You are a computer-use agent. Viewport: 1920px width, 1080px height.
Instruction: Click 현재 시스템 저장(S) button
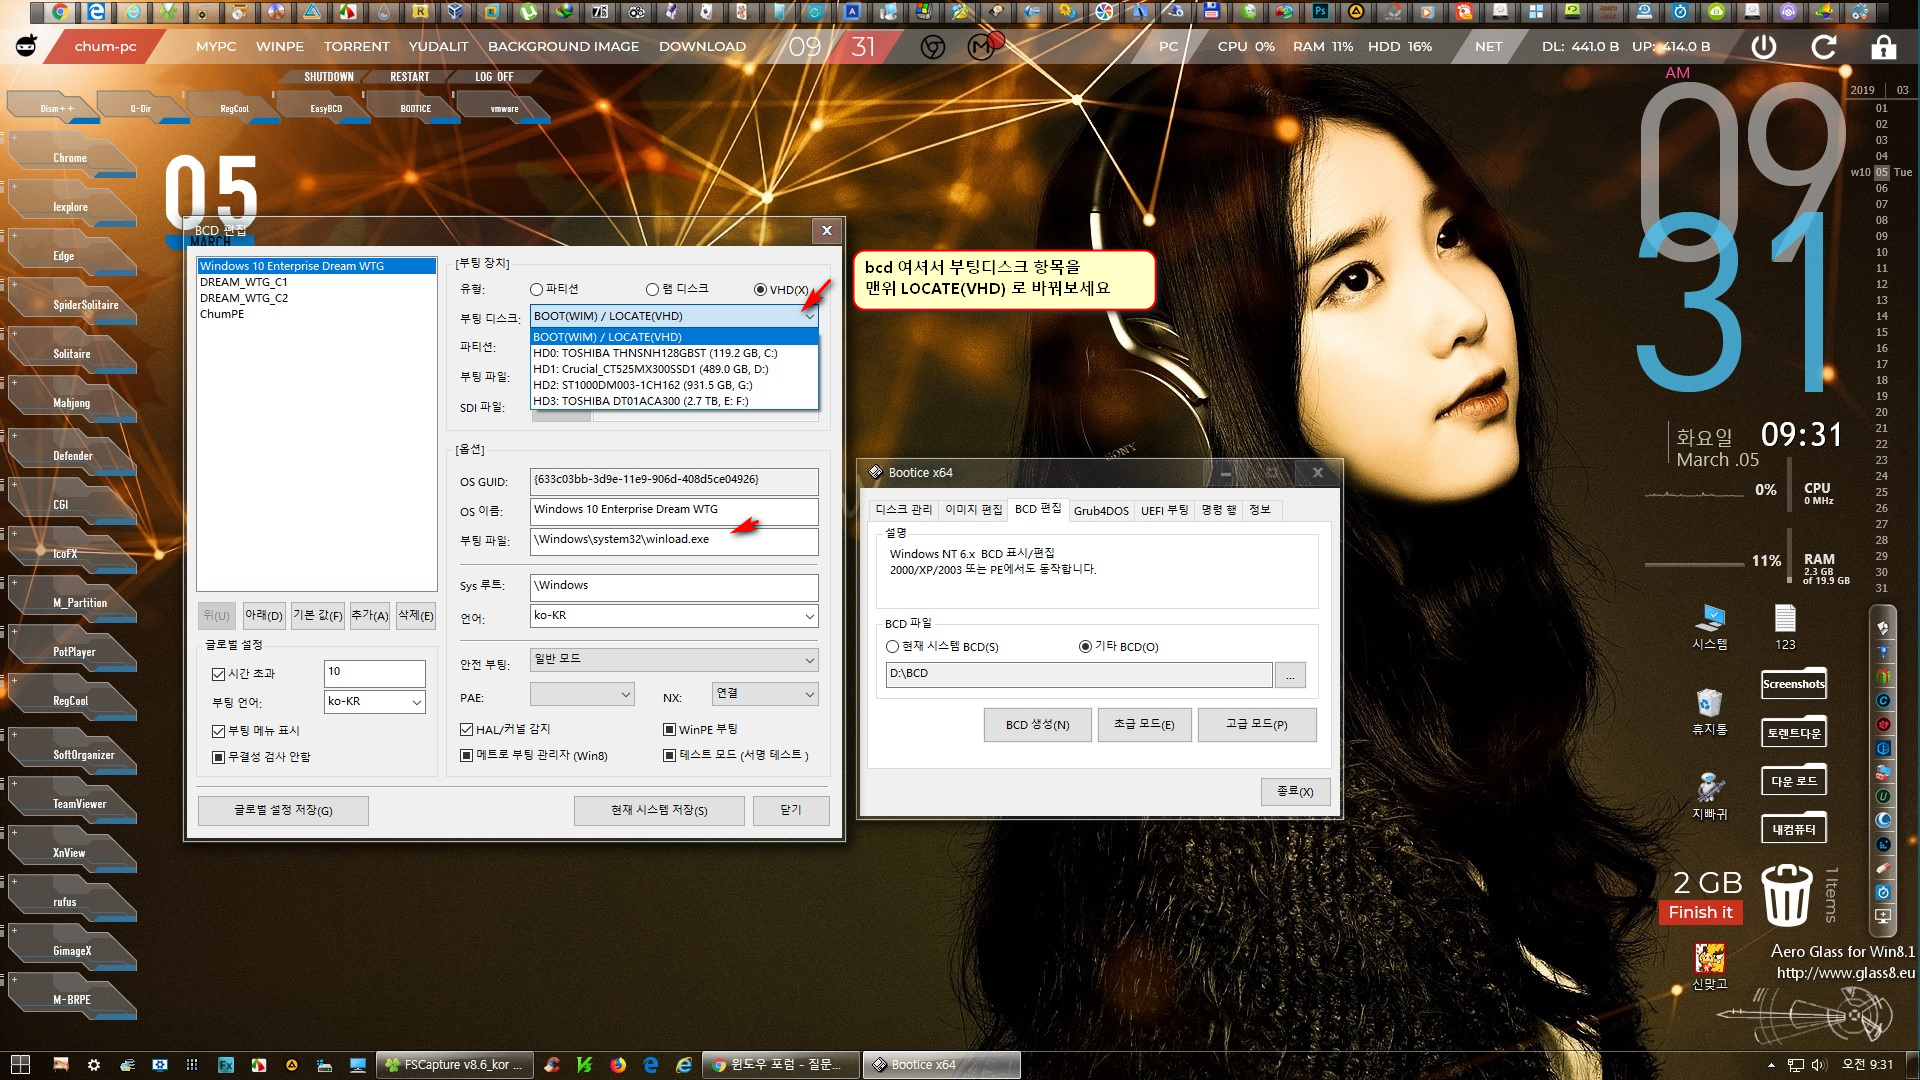(x=659, y=810)
